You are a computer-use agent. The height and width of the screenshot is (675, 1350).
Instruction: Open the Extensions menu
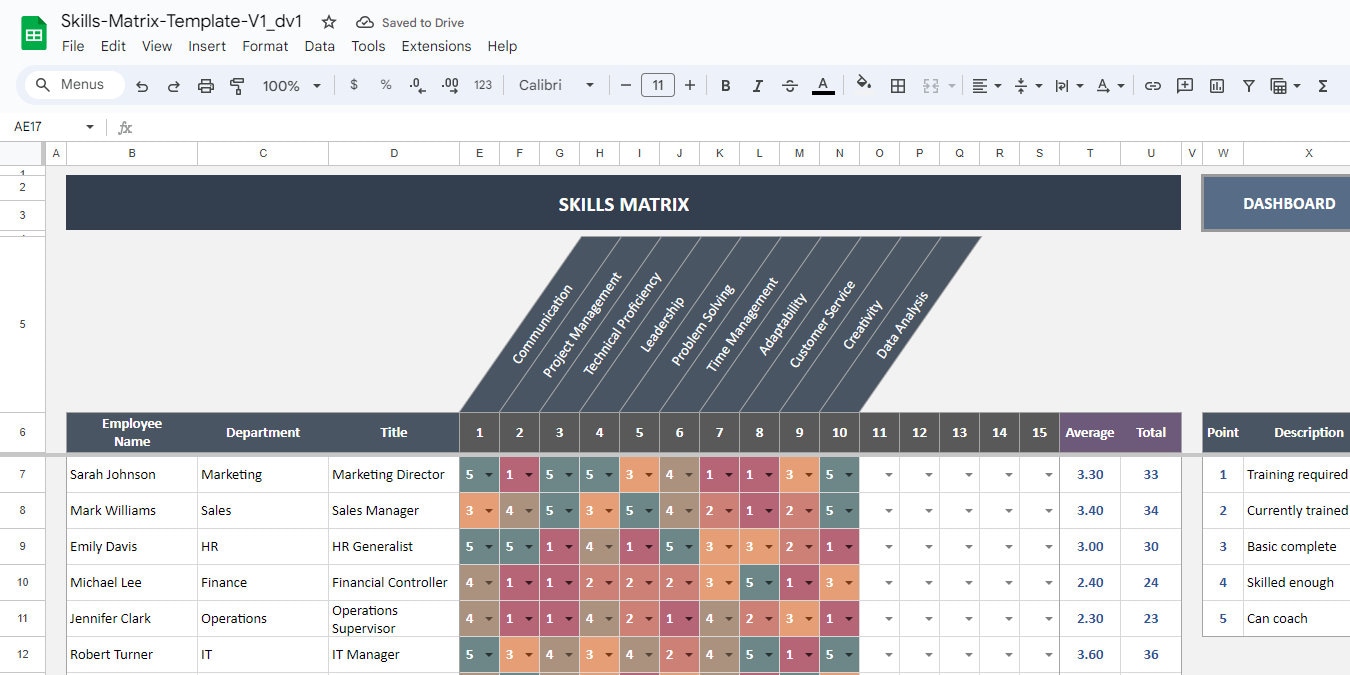coord(436,46)
